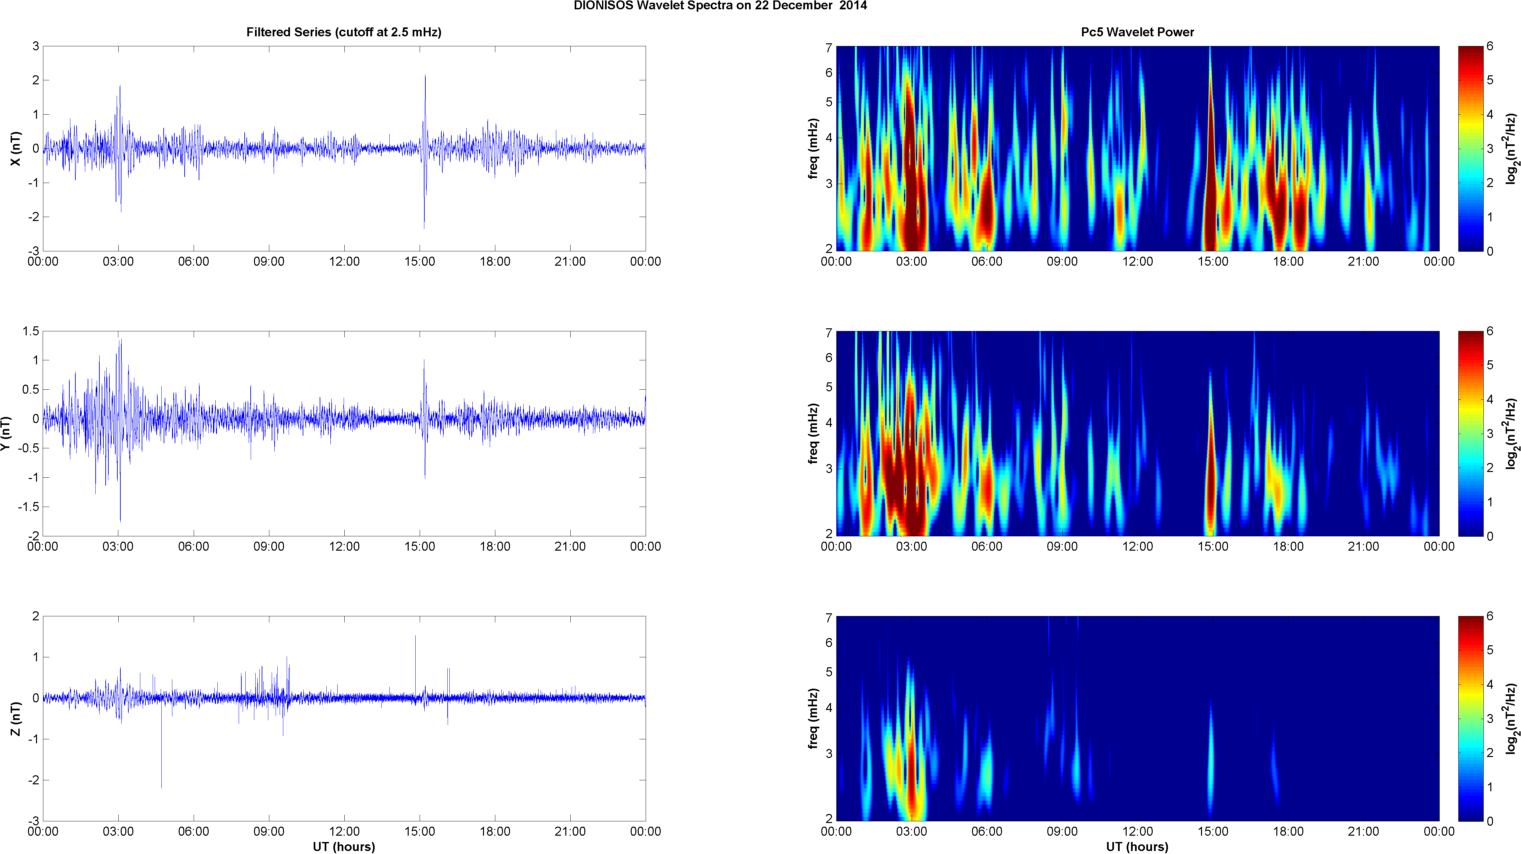This screenshot has height=854, width=1521.
Task: Click "freq (mHz)" label of top wavelet plot
Action: [814, 148]
